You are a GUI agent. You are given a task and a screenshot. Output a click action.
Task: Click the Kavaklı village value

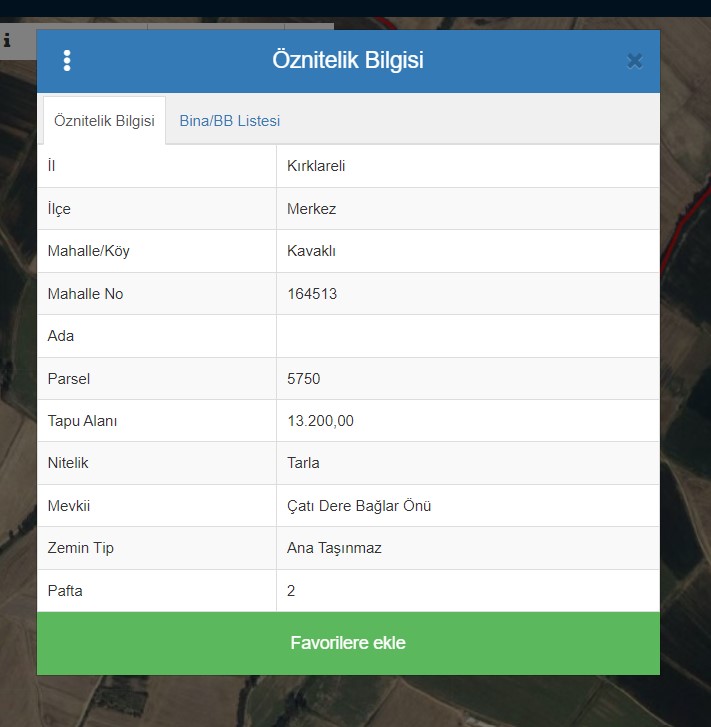(311, 251)
